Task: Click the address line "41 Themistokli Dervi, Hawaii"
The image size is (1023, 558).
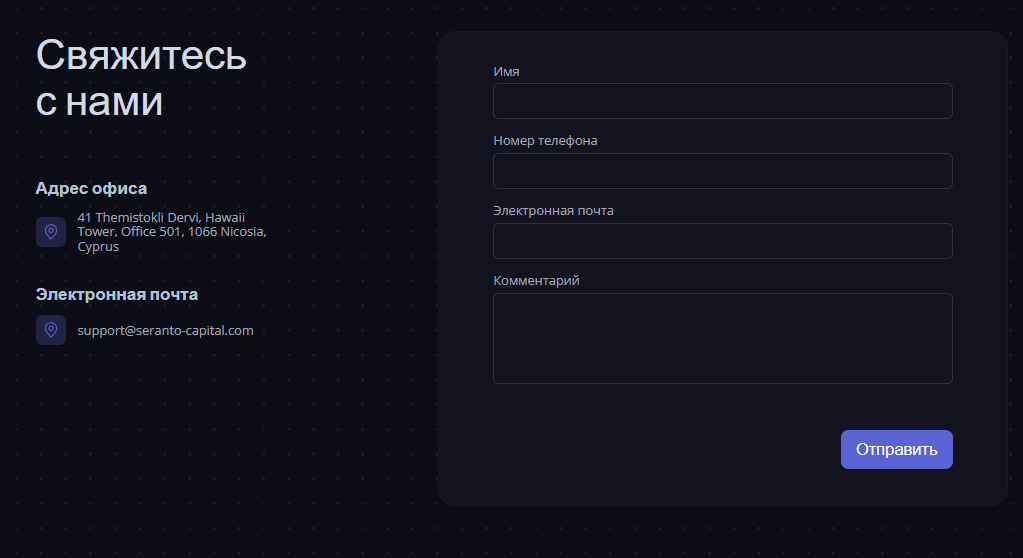Action: [161, 217]
